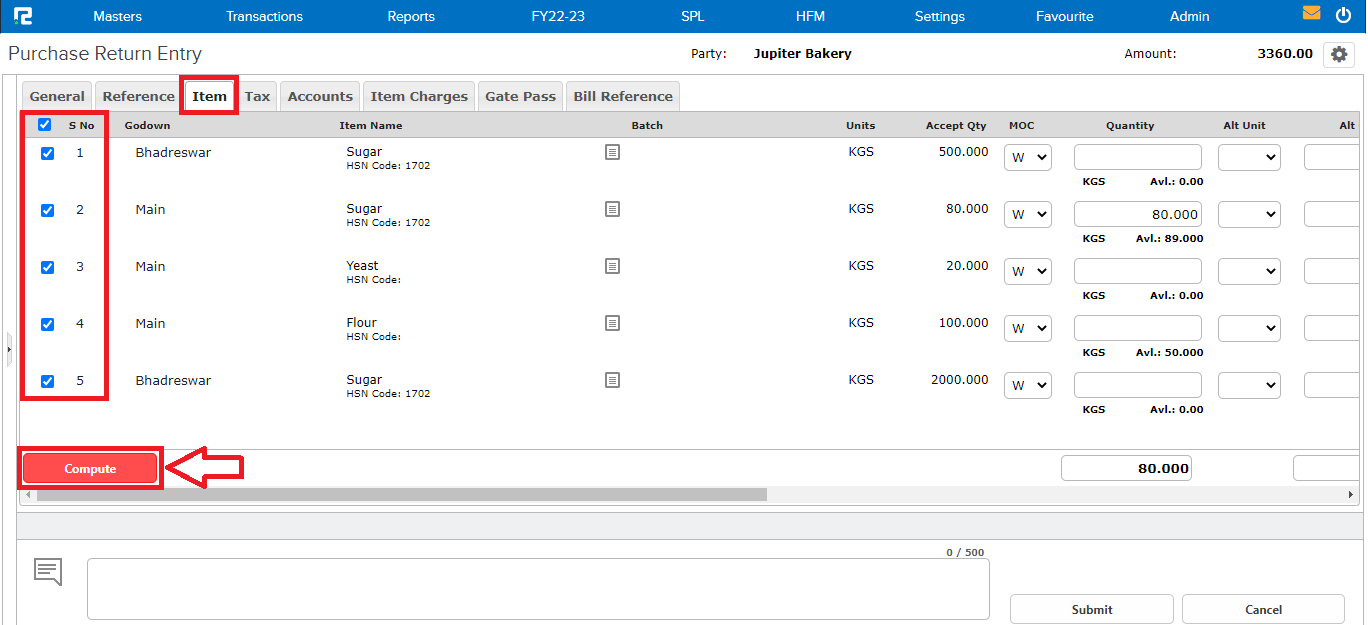The height and width of the screenshot is (625, 1368).
Task: Uncheck the checkbox for row 5
Action: (x=47, y=382)
